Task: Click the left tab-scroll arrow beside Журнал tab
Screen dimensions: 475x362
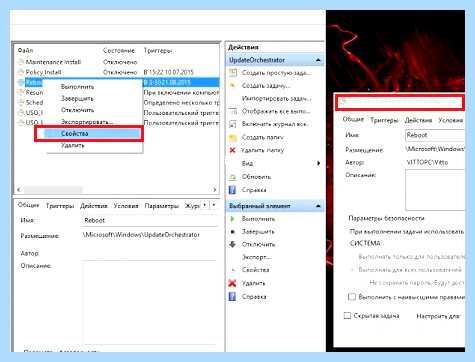Action: (205, 205)
